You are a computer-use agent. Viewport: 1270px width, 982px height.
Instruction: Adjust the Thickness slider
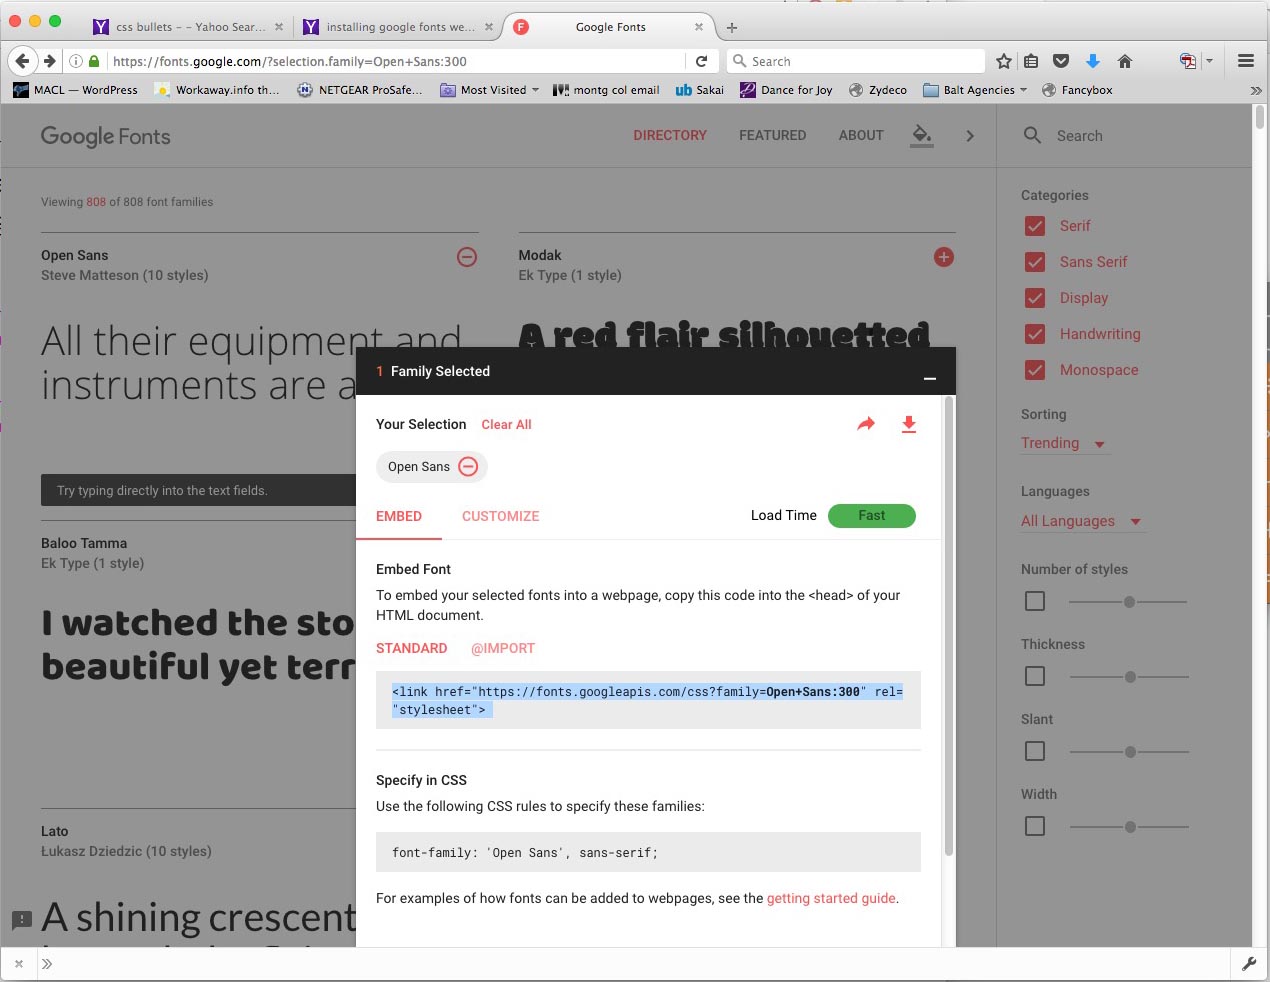coord(1128,677)
